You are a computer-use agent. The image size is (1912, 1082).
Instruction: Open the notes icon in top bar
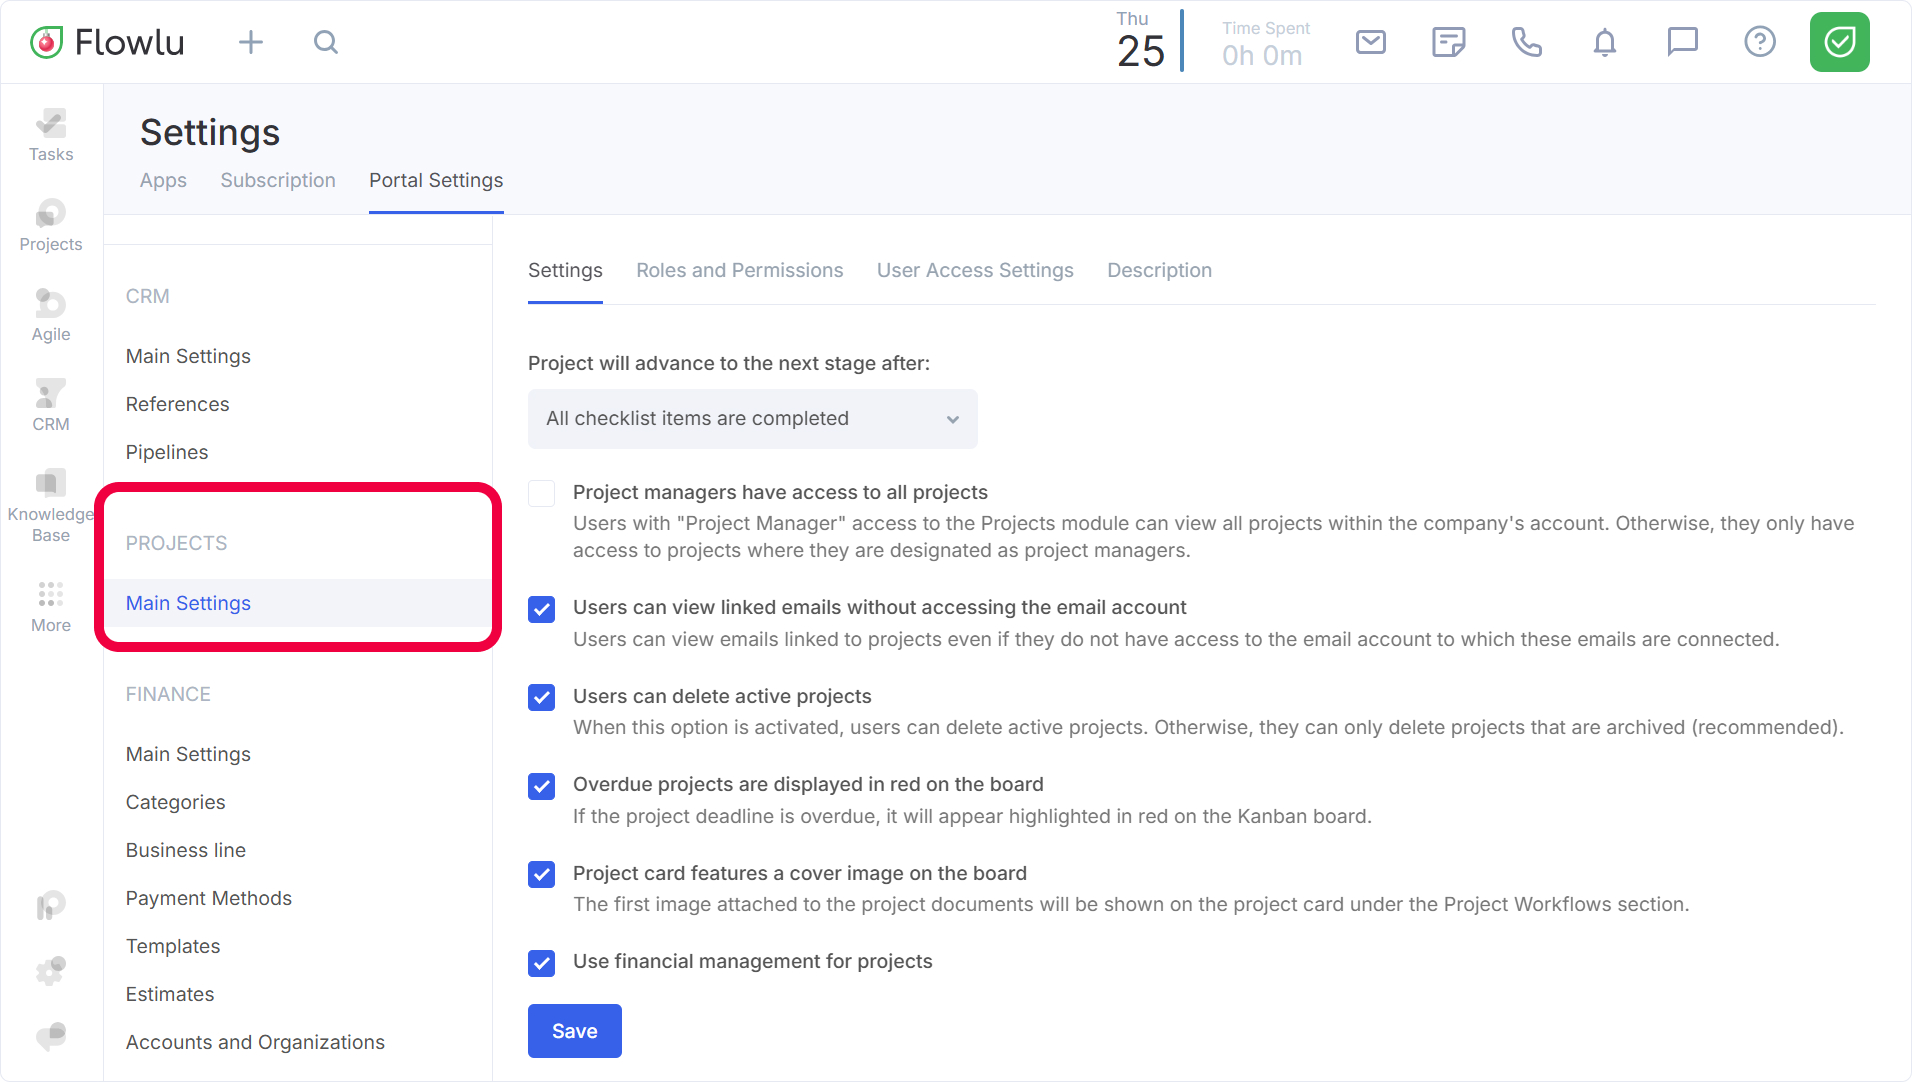[x=1448, y=42]
